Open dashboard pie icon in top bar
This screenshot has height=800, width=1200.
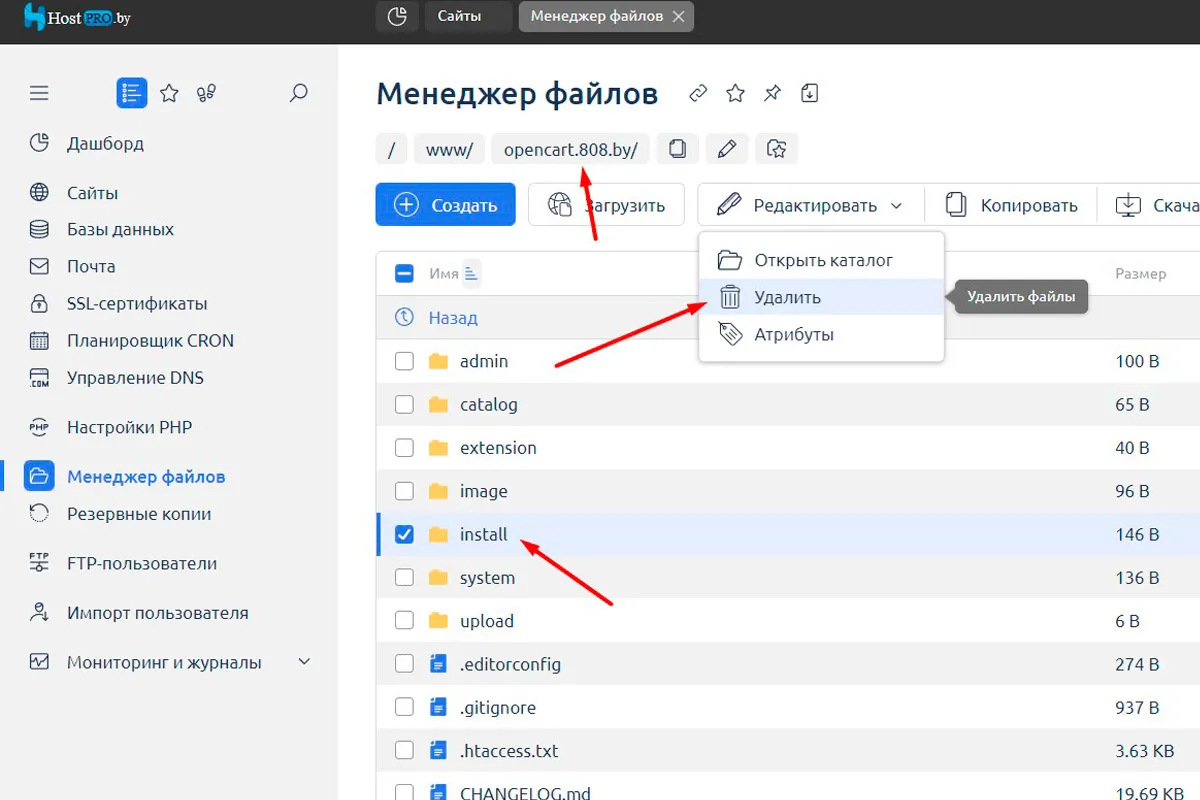point(397,16)
